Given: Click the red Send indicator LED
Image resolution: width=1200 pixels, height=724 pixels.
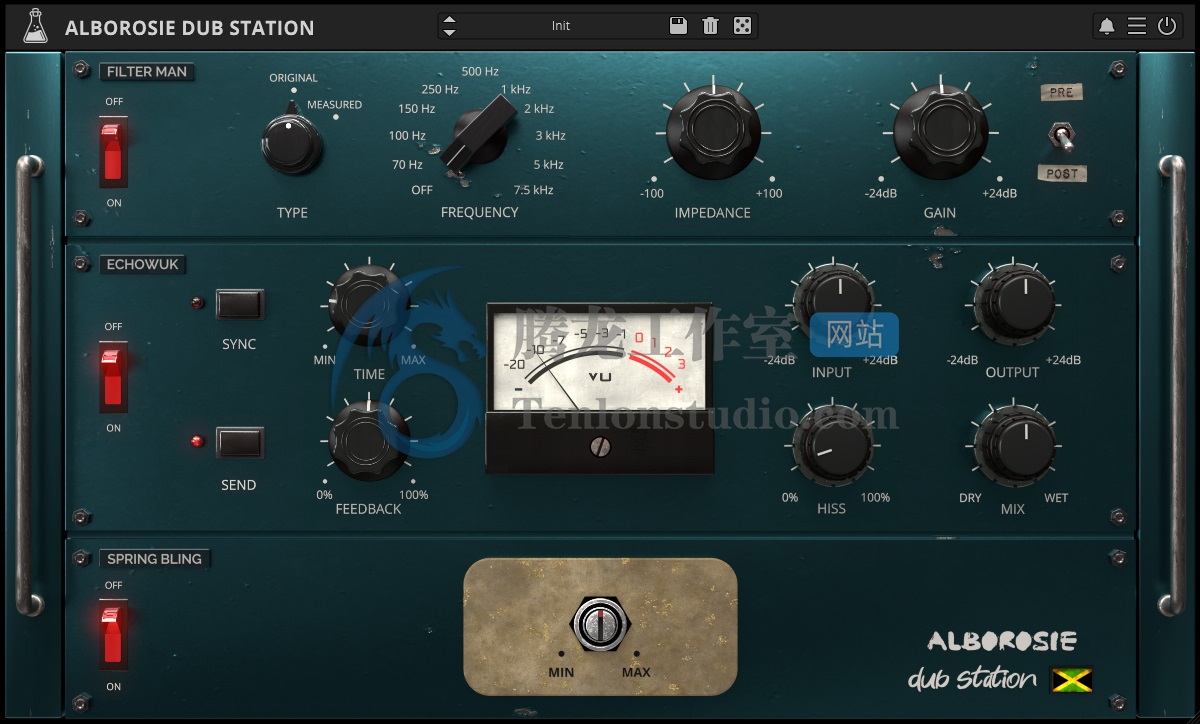Looking at the screenshot, I should coord(197,441).
